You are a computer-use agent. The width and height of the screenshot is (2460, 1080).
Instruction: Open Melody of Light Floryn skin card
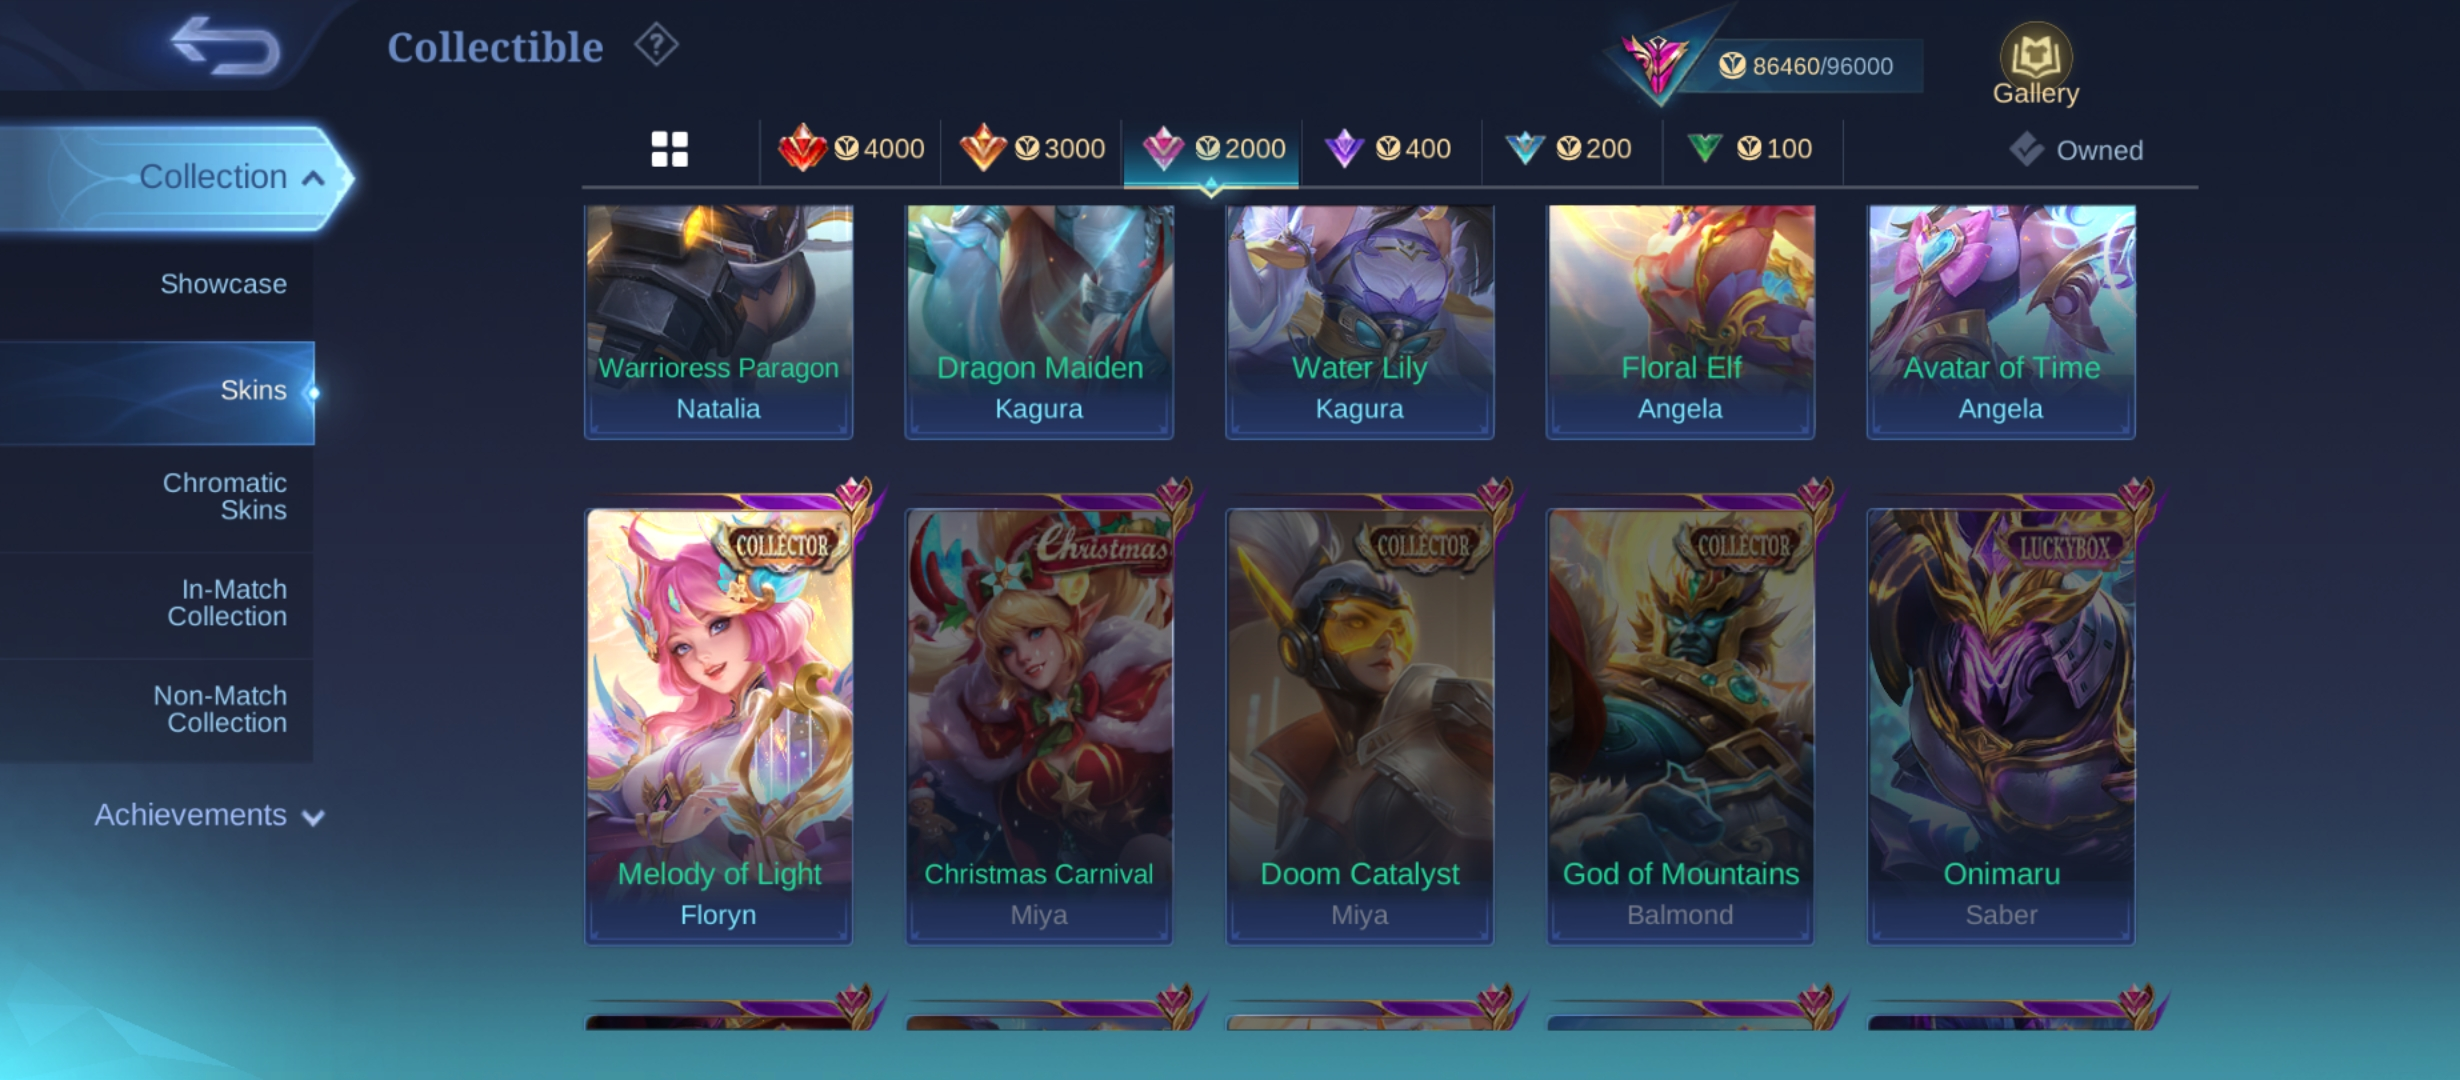click(x=718, y=725)
